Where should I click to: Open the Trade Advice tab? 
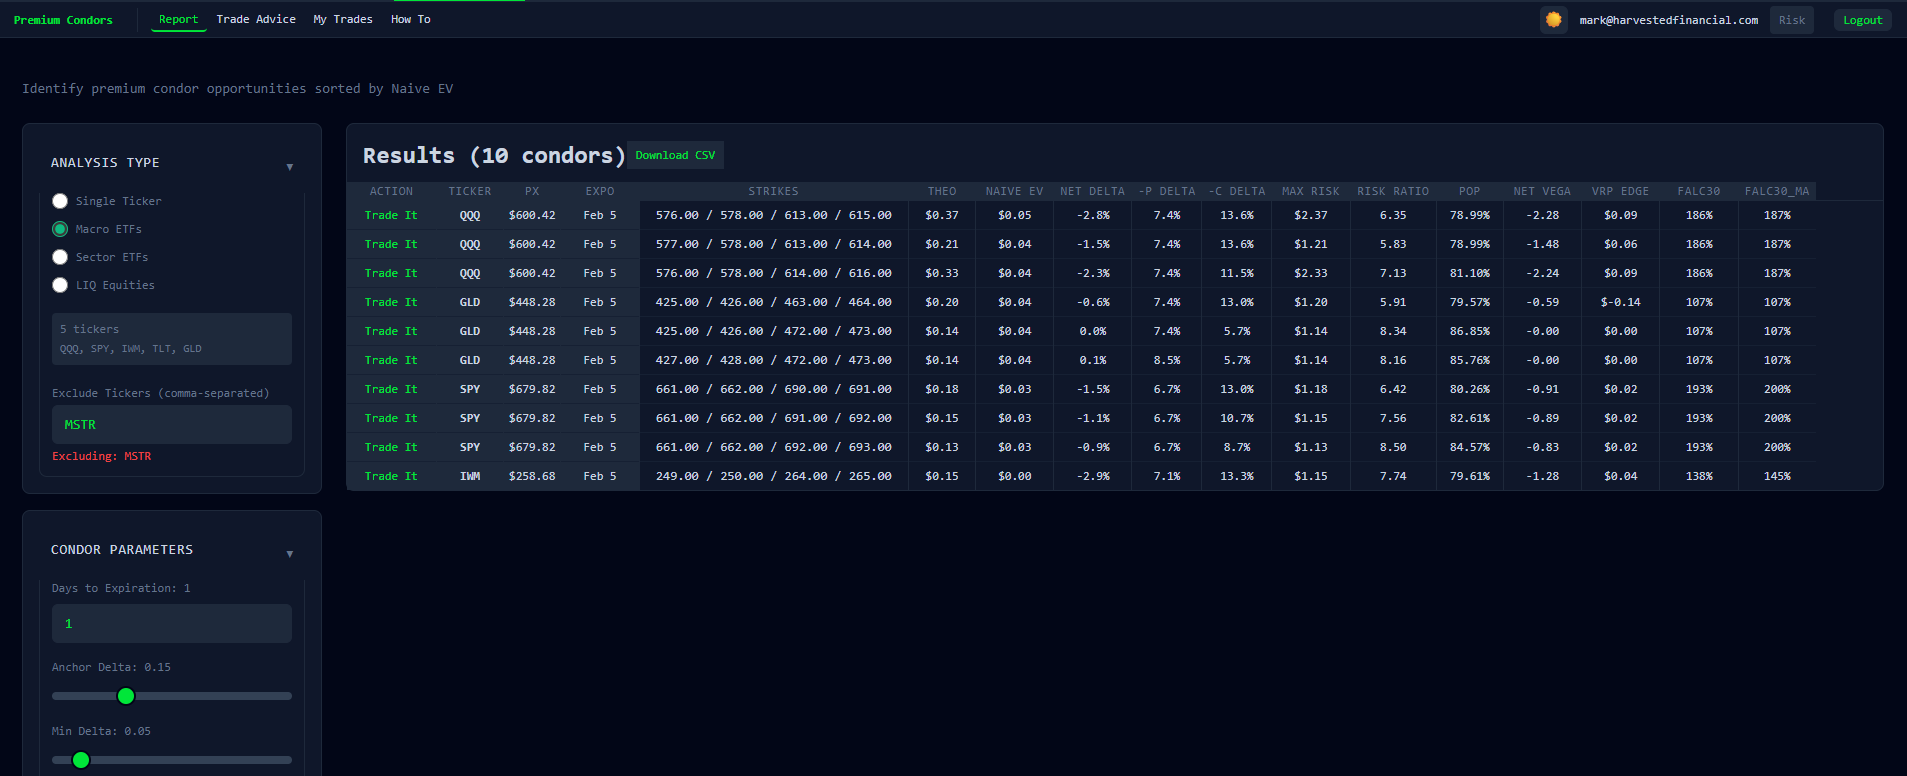pos(256,20)
